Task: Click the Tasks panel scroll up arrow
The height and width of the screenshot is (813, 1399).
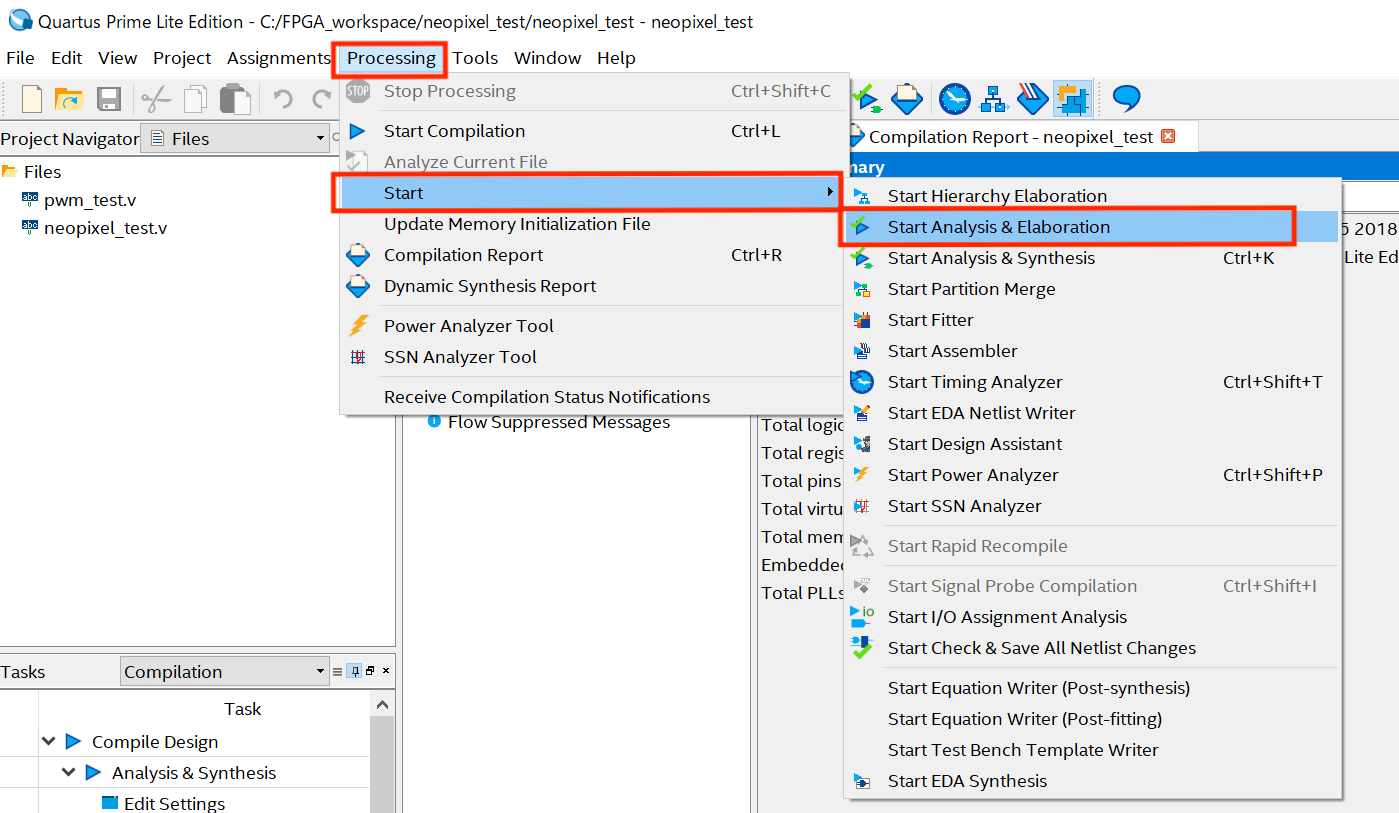Action: click(x=382, y=705)
